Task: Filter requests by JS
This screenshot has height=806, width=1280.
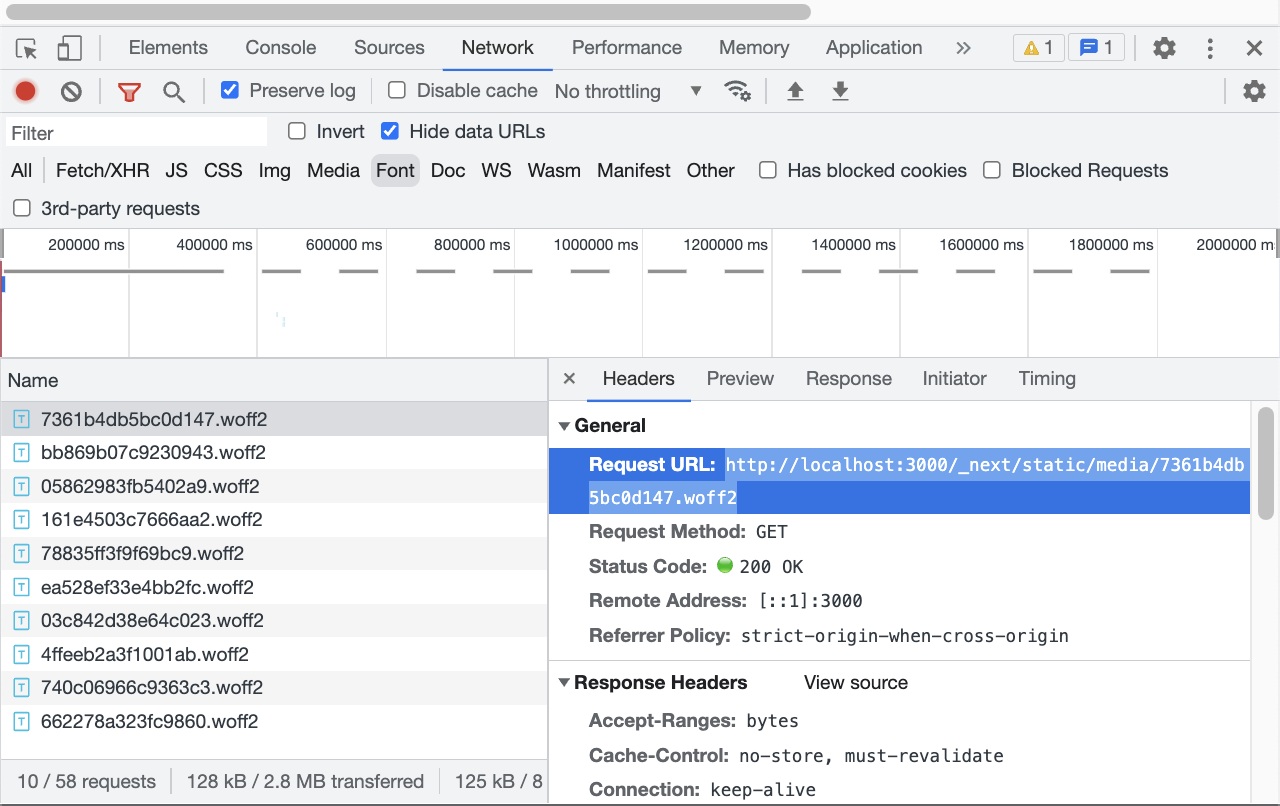Action: (x=177, y=171)
